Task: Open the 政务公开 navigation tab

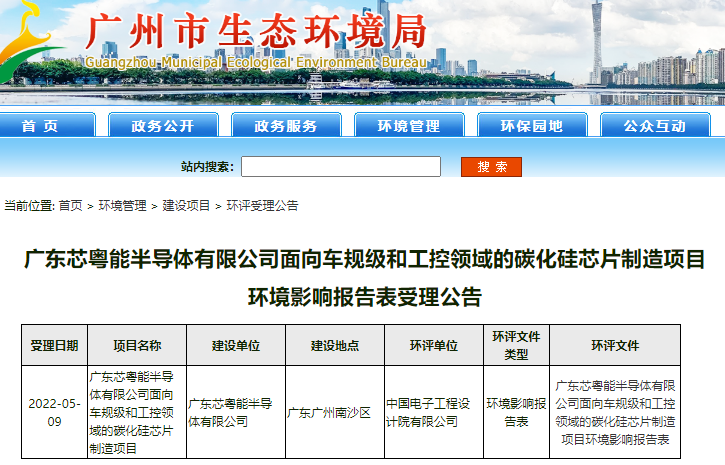Action: 163,125
